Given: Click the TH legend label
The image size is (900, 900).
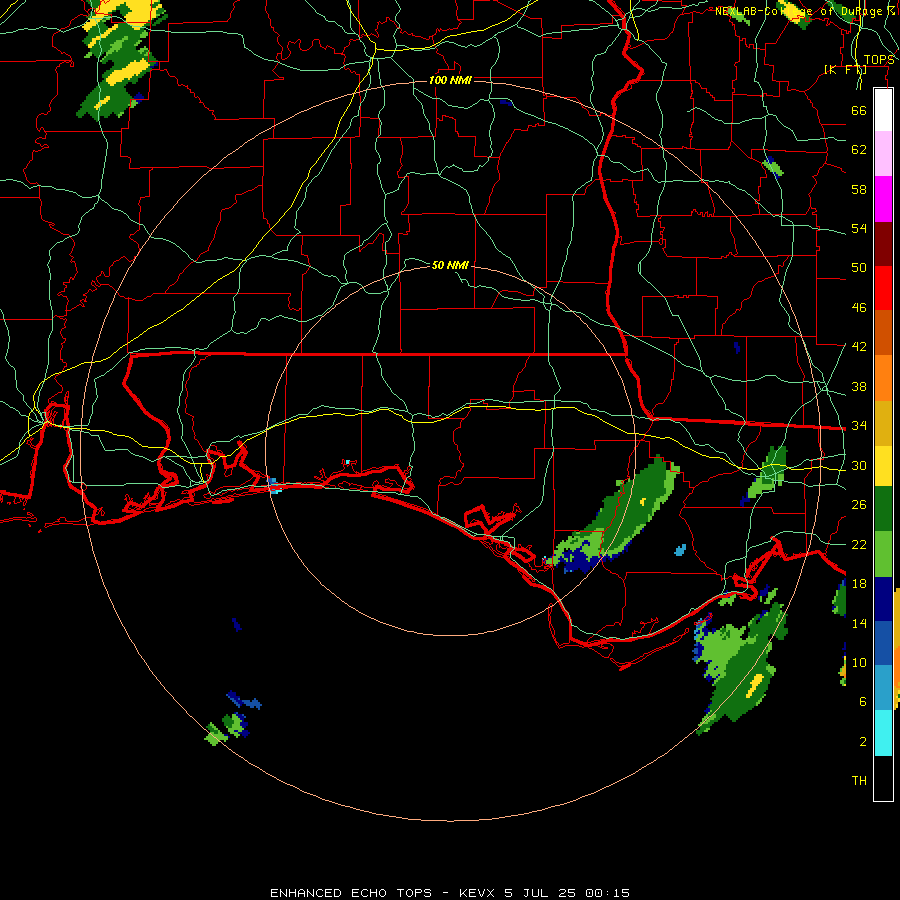Looking at the screenshot, I should 859,781.
